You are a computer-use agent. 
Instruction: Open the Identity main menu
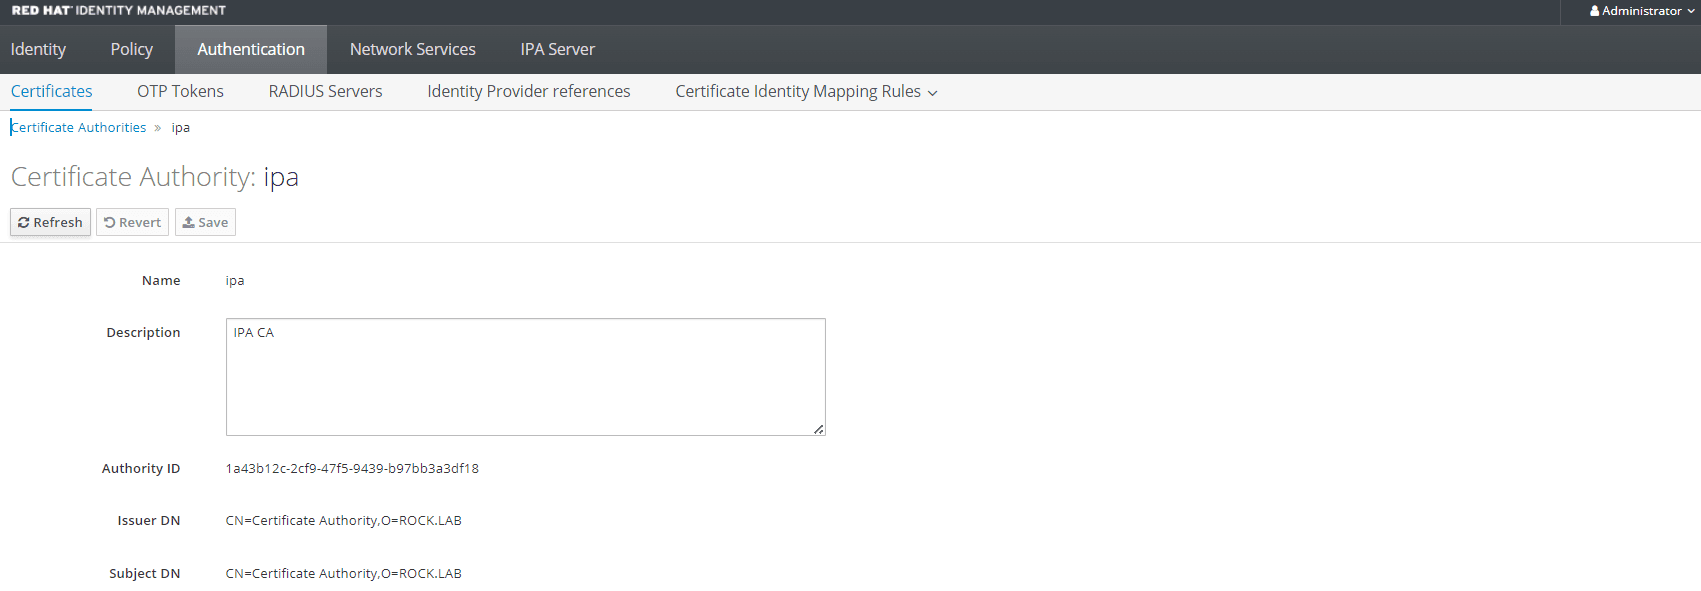coord(38,49)
